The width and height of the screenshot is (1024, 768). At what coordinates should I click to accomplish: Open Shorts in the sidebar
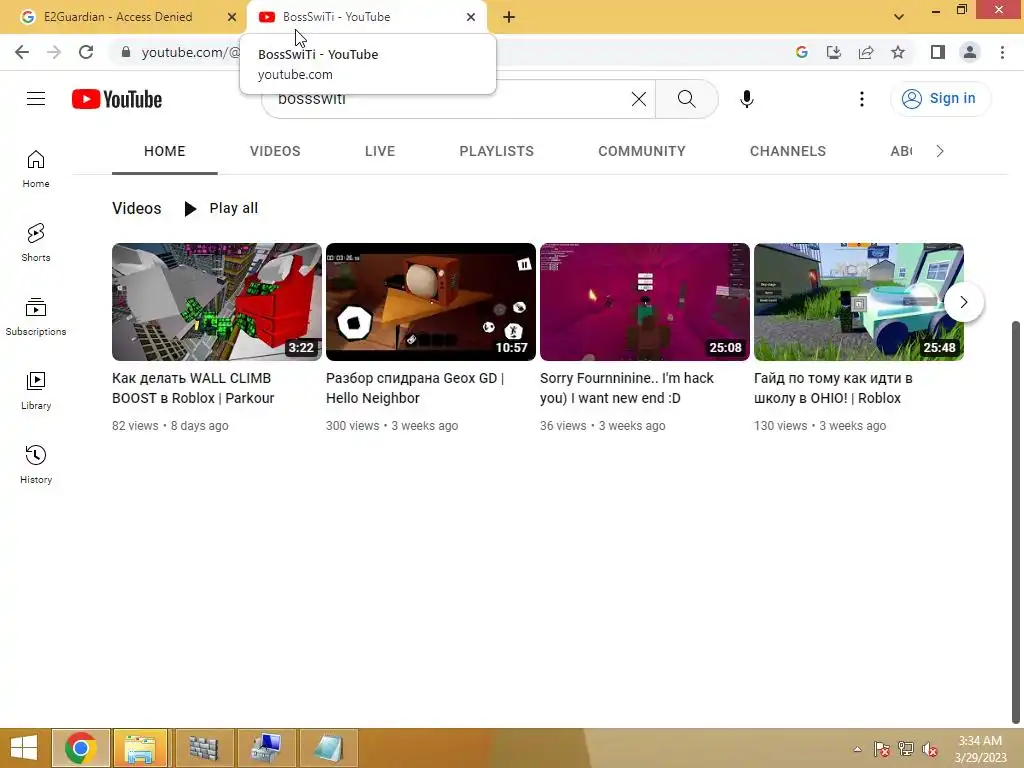pos(36,242)
